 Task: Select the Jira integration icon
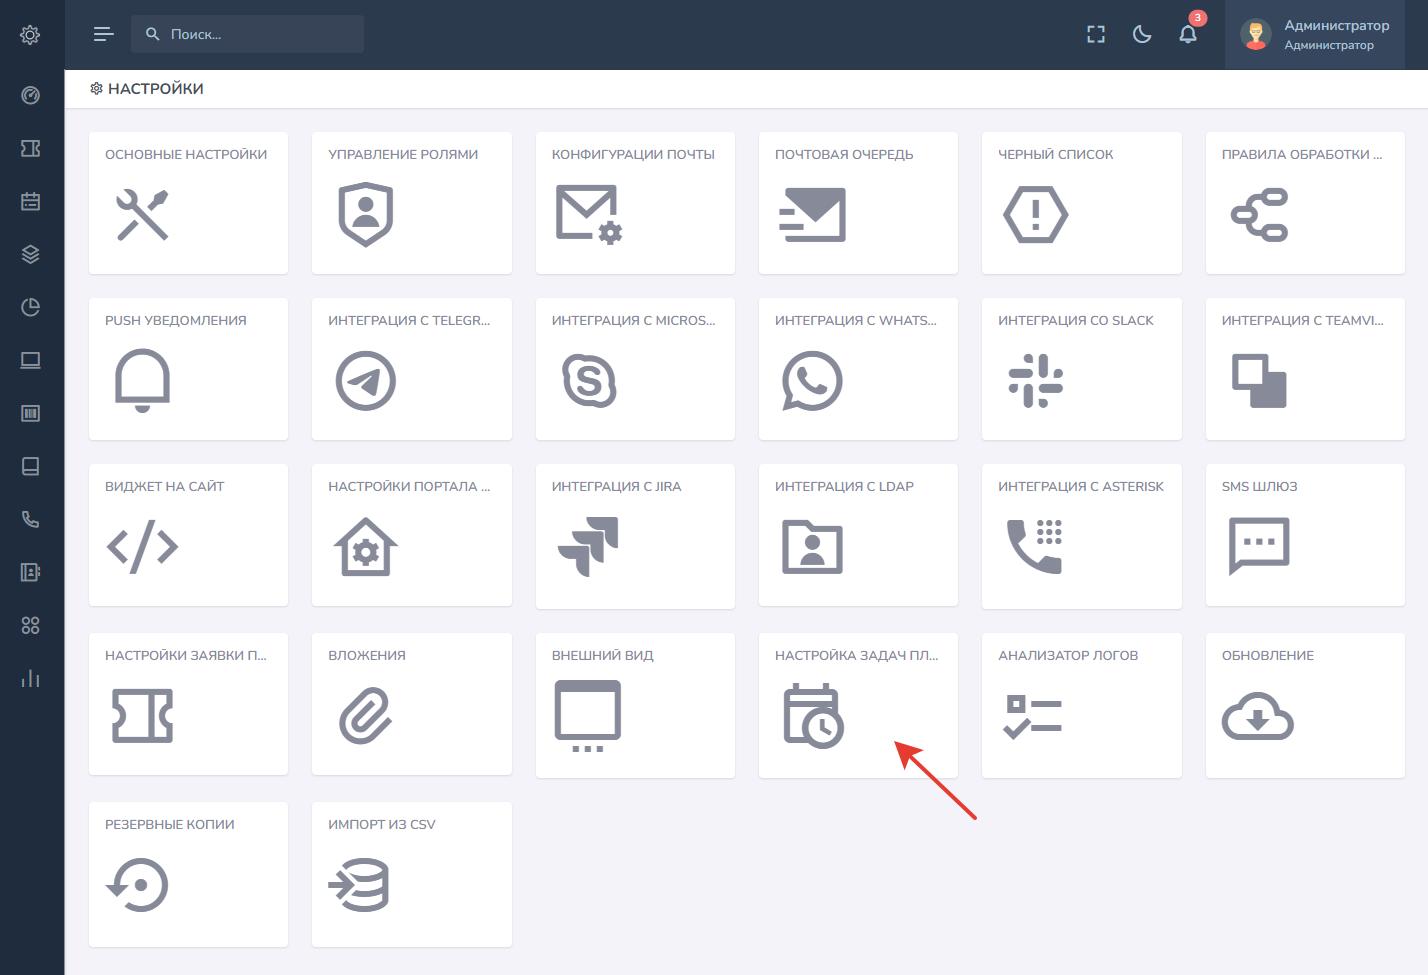(x=589, y=546)
